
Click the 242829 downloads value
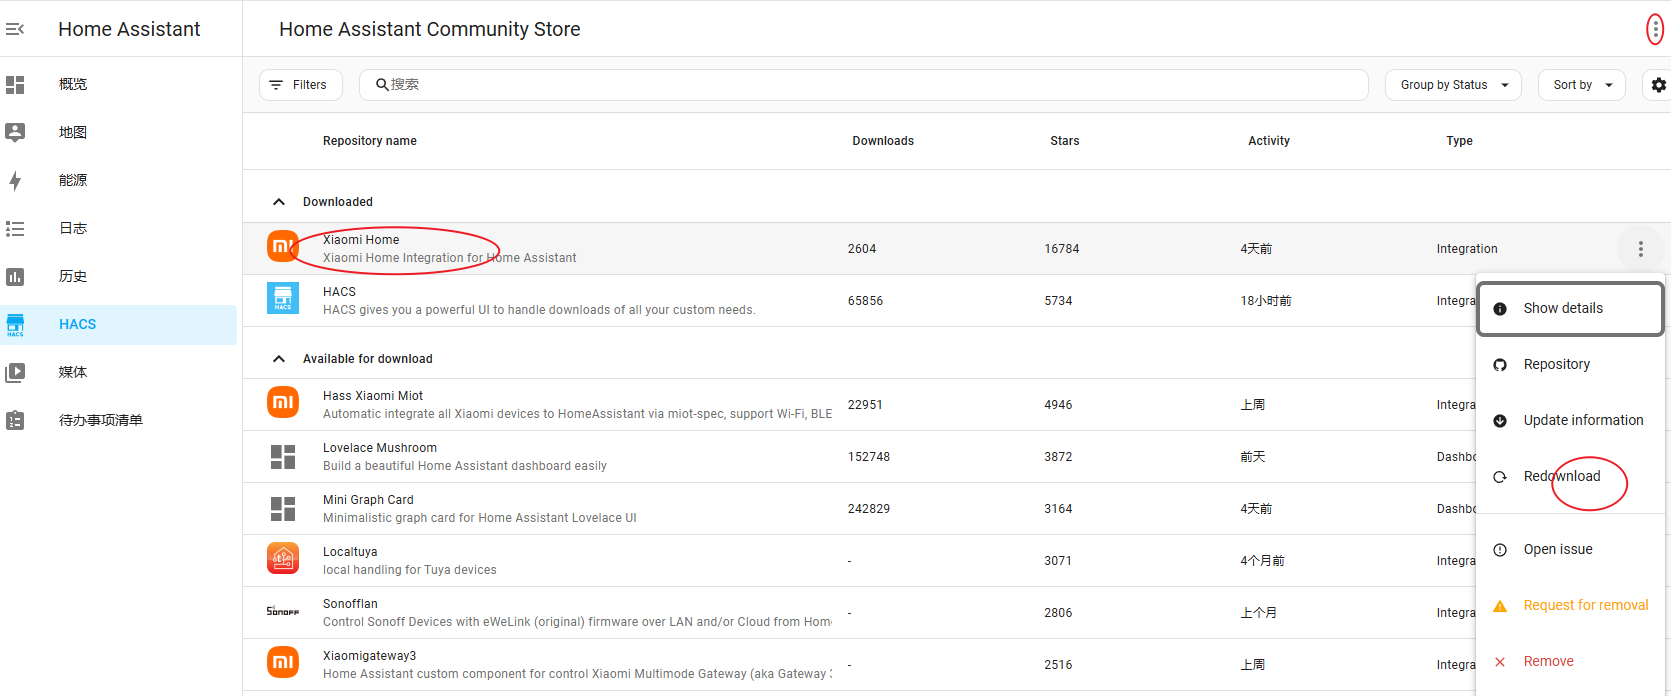coord(869,509)
